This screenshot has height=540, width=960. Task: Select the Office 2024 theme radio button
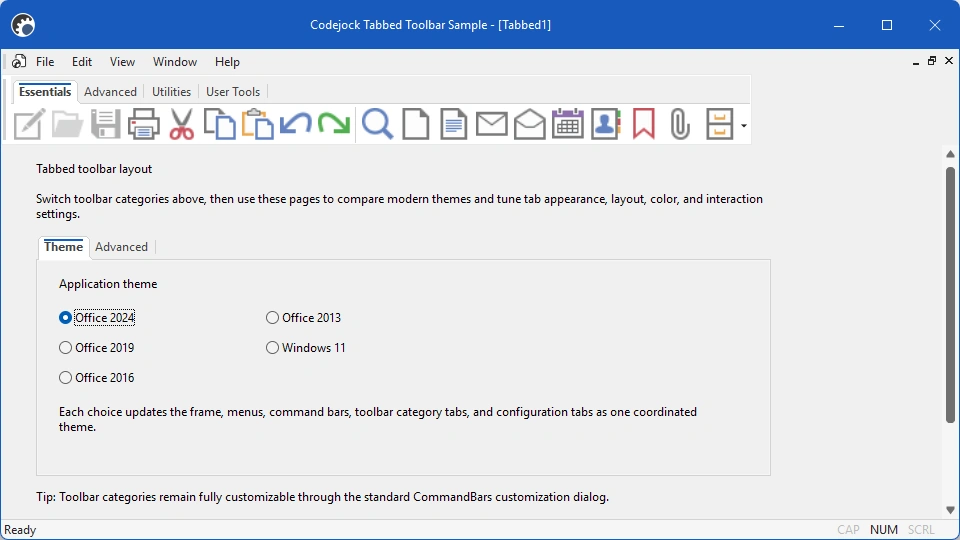[65, 317]
